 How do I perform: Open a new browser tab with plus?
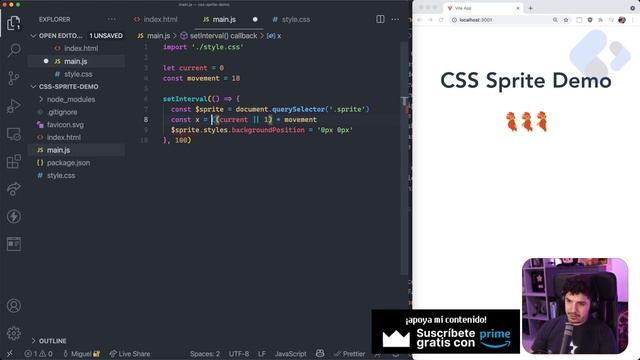click(x=530, y=8)
